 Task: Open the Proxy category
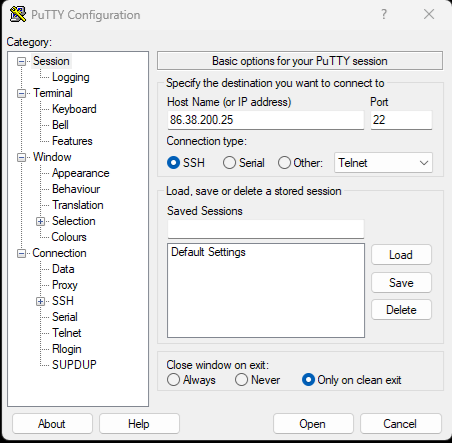point(65,285)
